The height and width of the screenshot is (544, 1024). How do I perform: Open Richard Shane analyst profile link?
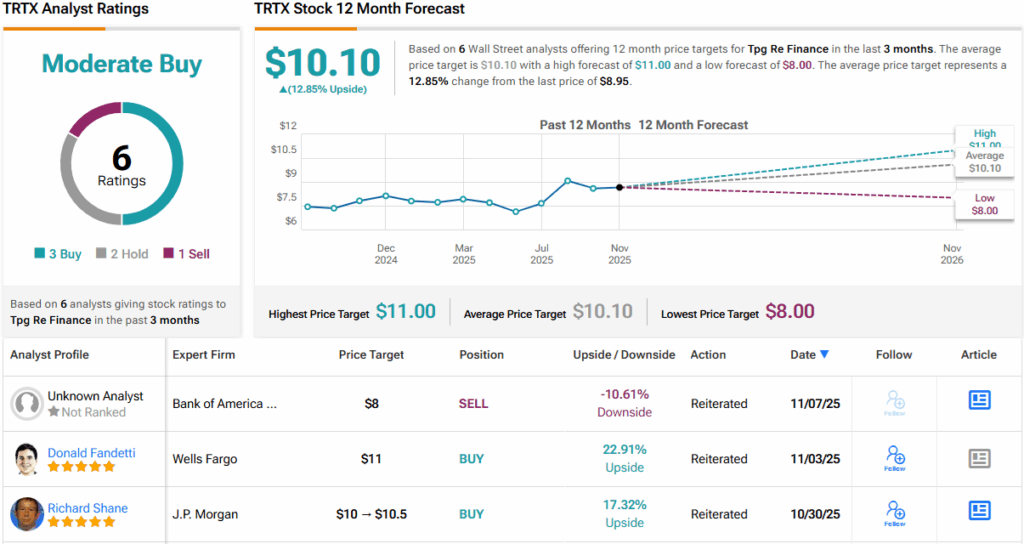[x=88, y=508]
